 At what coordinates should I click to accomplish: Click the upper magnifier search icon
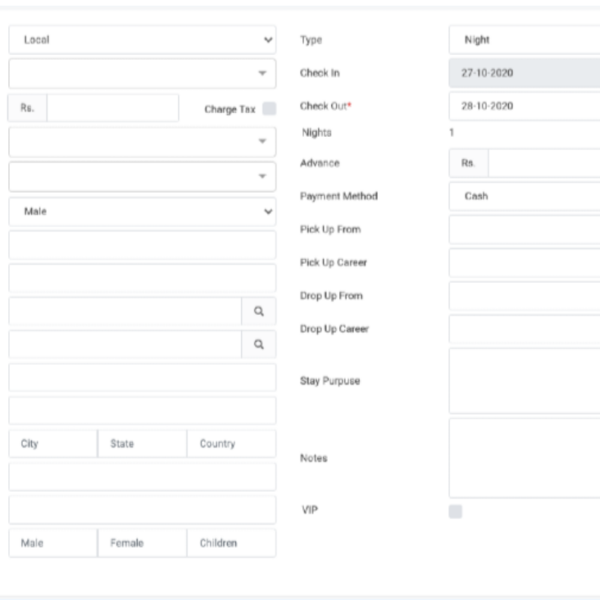point(258,311)
